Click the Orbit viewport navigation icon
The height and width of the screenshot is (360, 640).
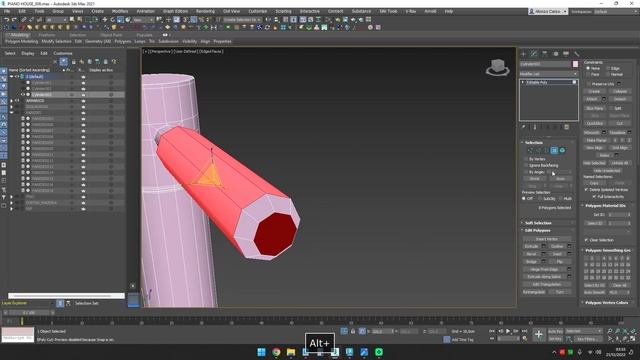(625, 339)
